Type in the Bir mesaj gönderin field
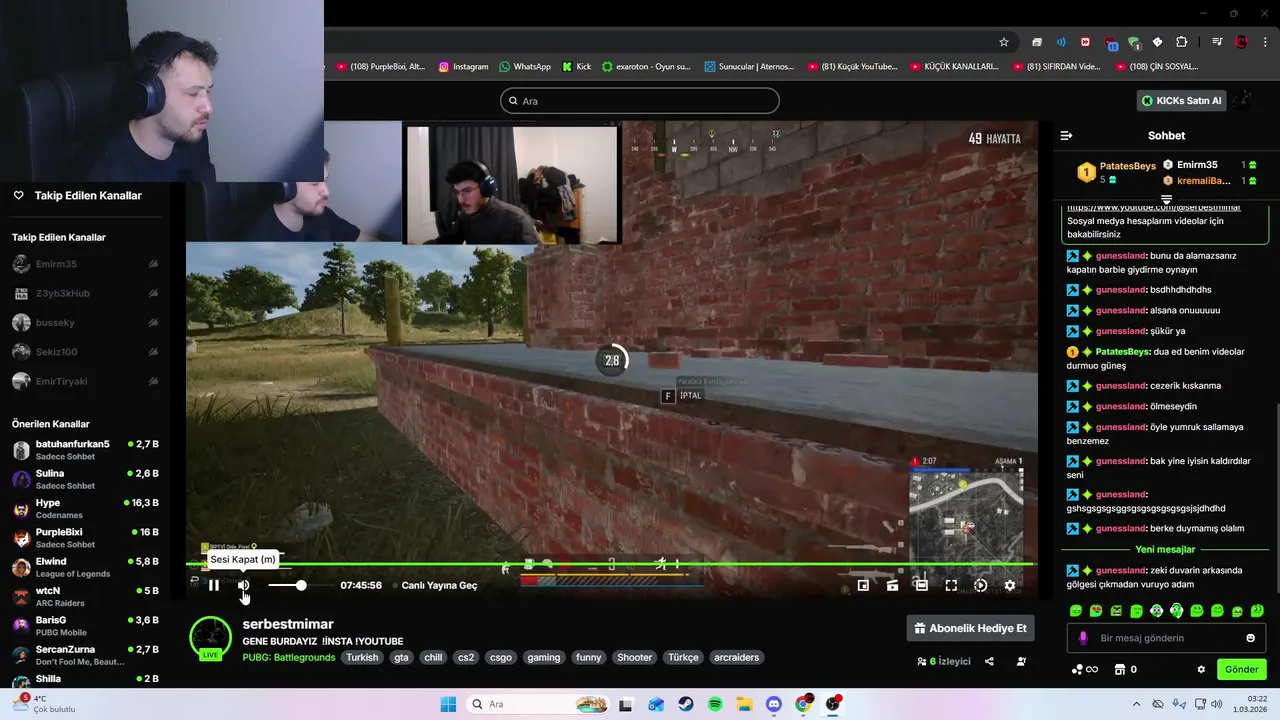Screen dimensions: 1280x720 [x=1165, y=638]
